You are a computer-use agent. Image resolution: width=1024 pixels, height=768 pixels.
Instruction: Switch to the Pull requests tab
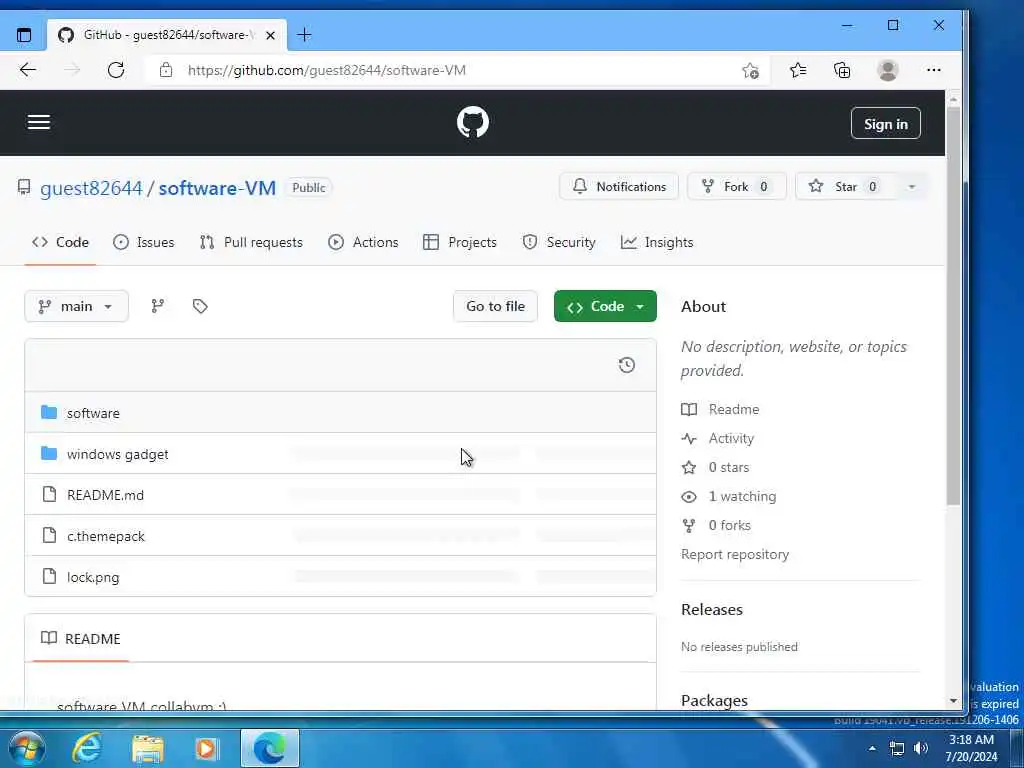click(251, 242)
